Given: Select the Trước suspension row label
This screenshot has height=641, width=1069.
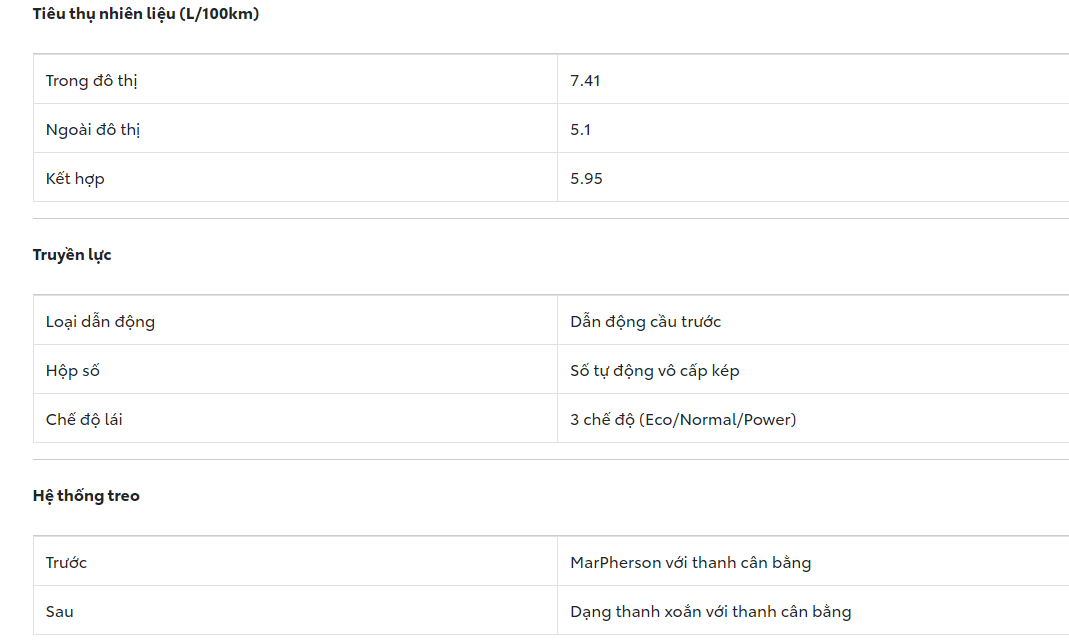Looking at the screenshot, I should 66,562.
